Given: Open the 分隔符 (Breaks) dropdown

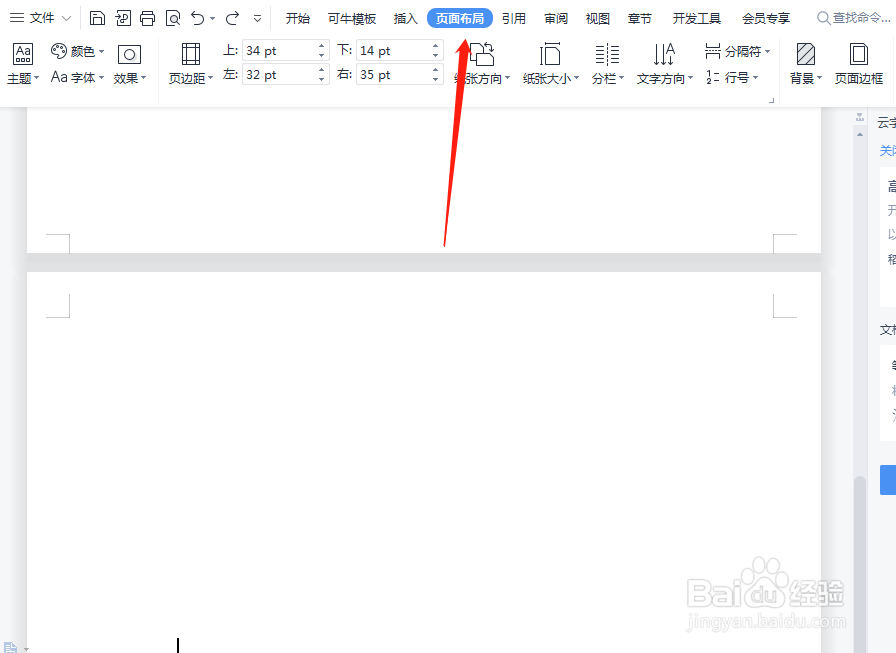Looking at the screenshot, I should pos(738,50).
